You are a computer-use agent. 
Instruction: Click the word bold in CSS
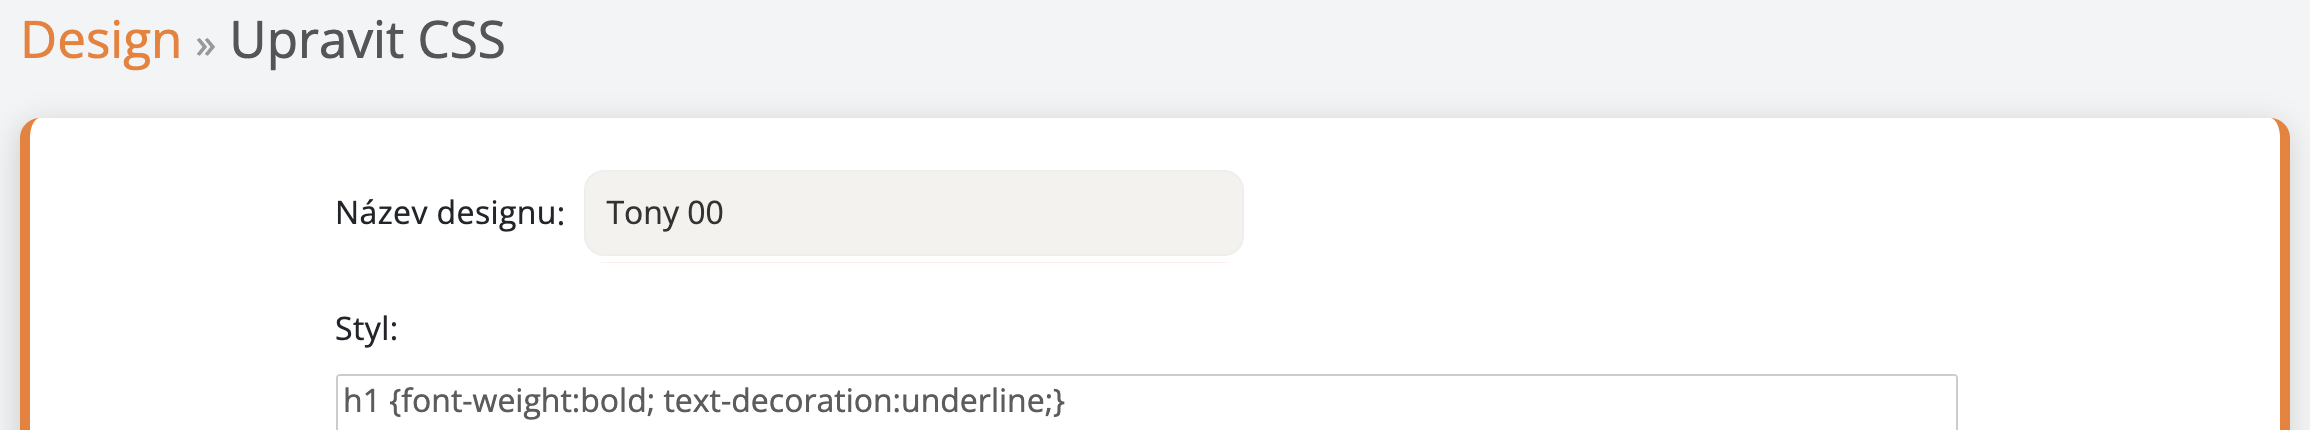click(x=615, y=401)
